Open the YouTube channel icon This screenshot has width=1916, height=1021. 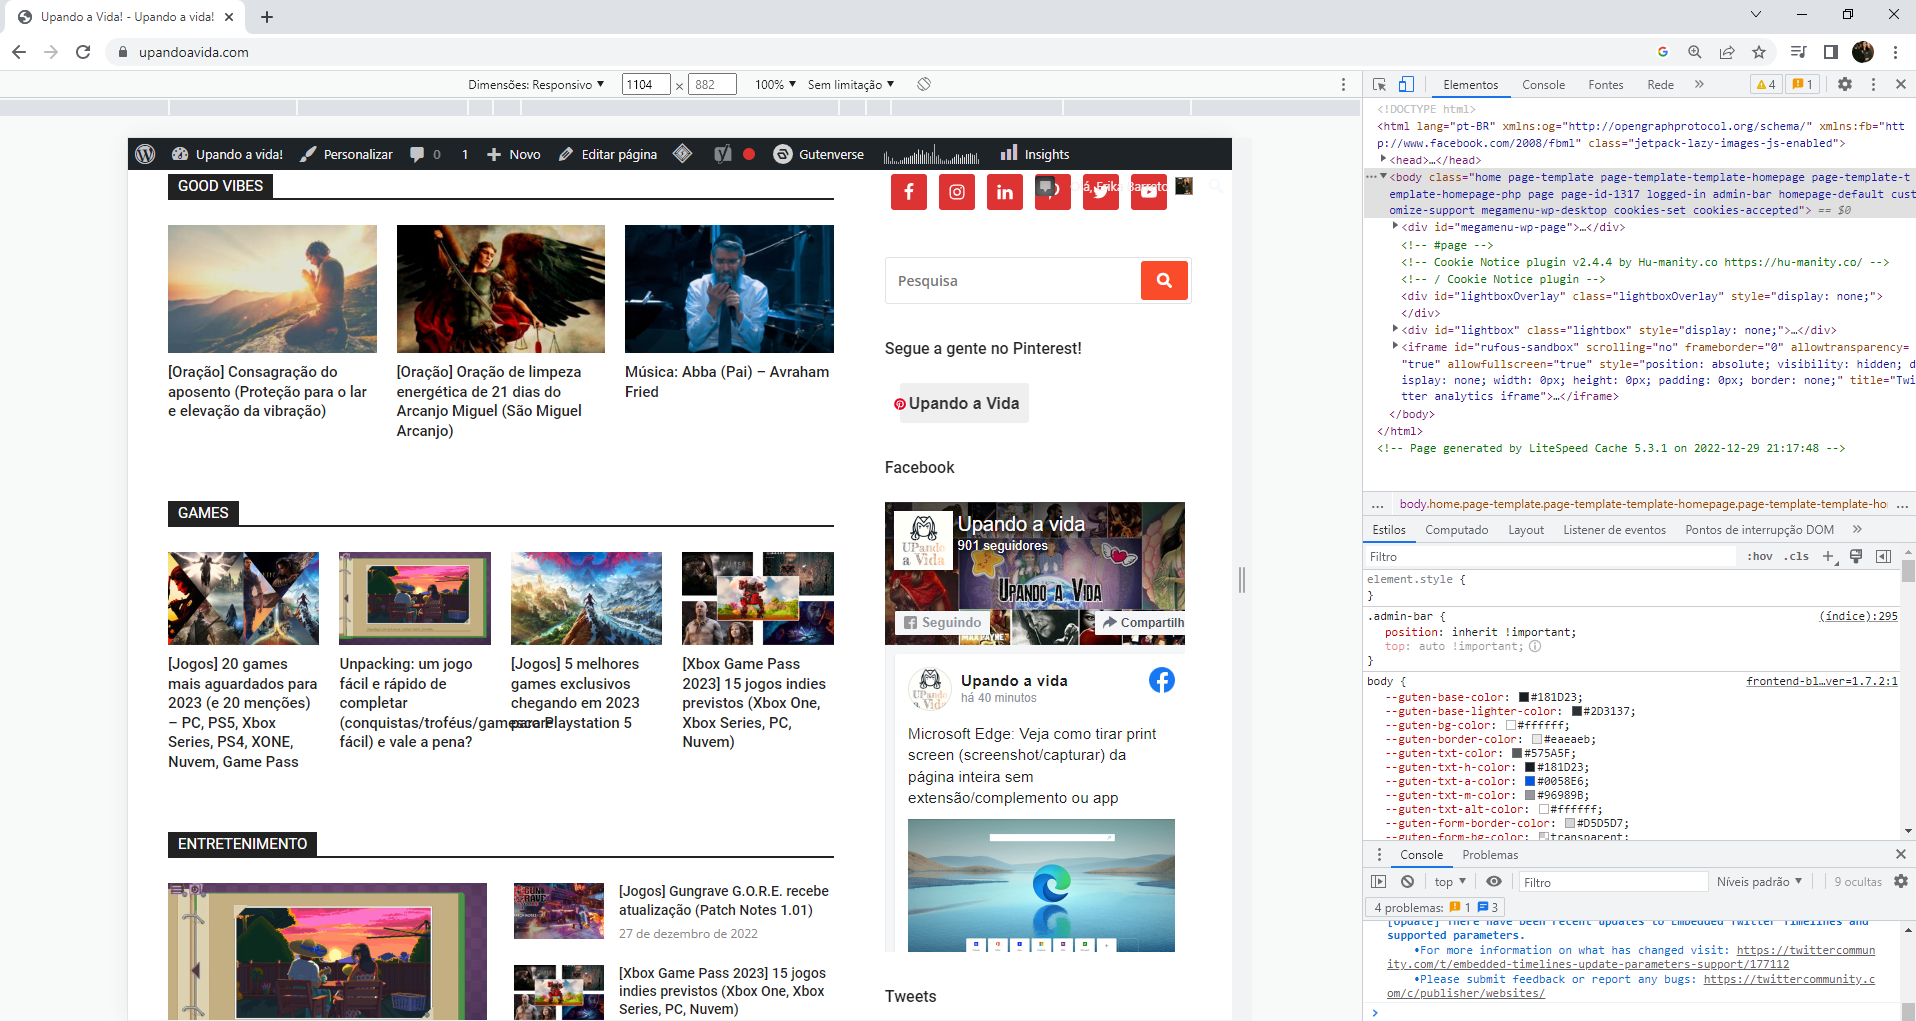pos(1148,192)
